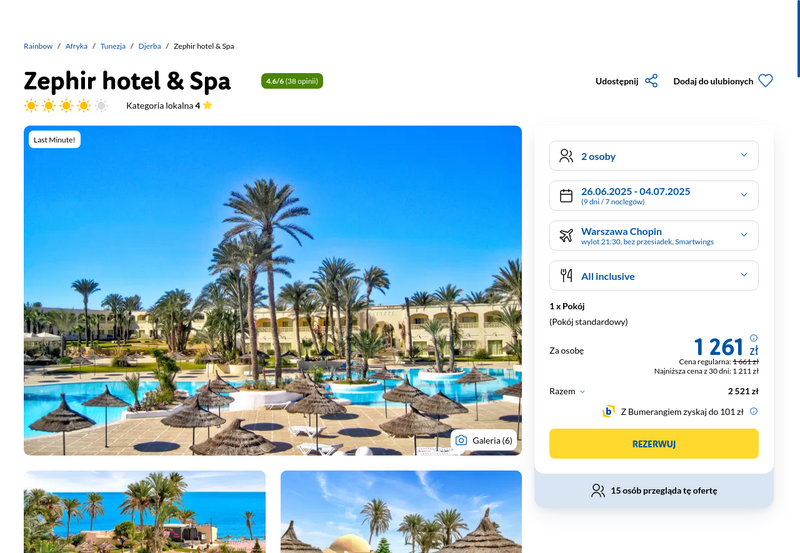The width and height of the screenshot is (800, 553).
Task: Click the heart icon to add to favorites
Action: [x=765, y=81]
